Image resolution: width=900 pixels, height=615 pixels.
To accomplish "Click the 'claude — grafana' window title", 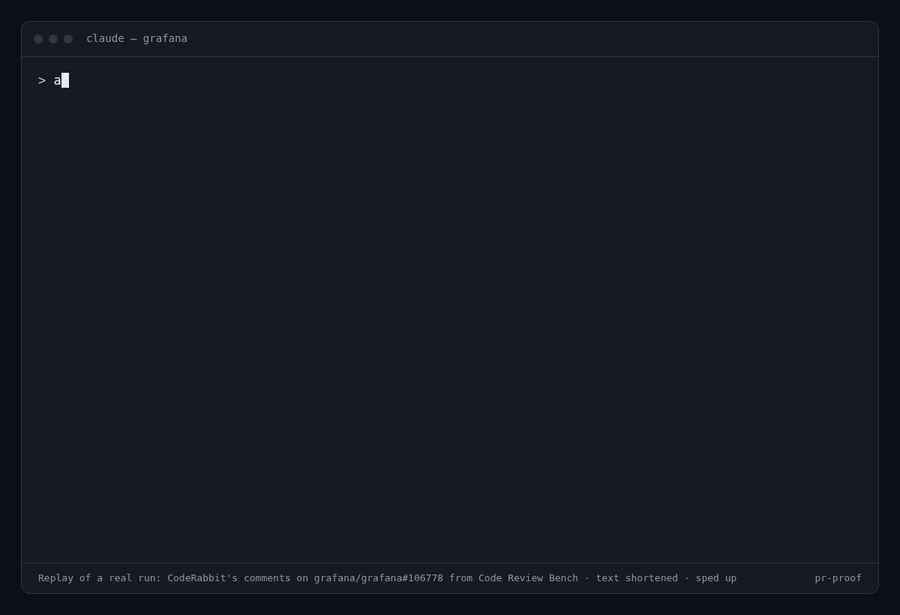I will point(137,38).
